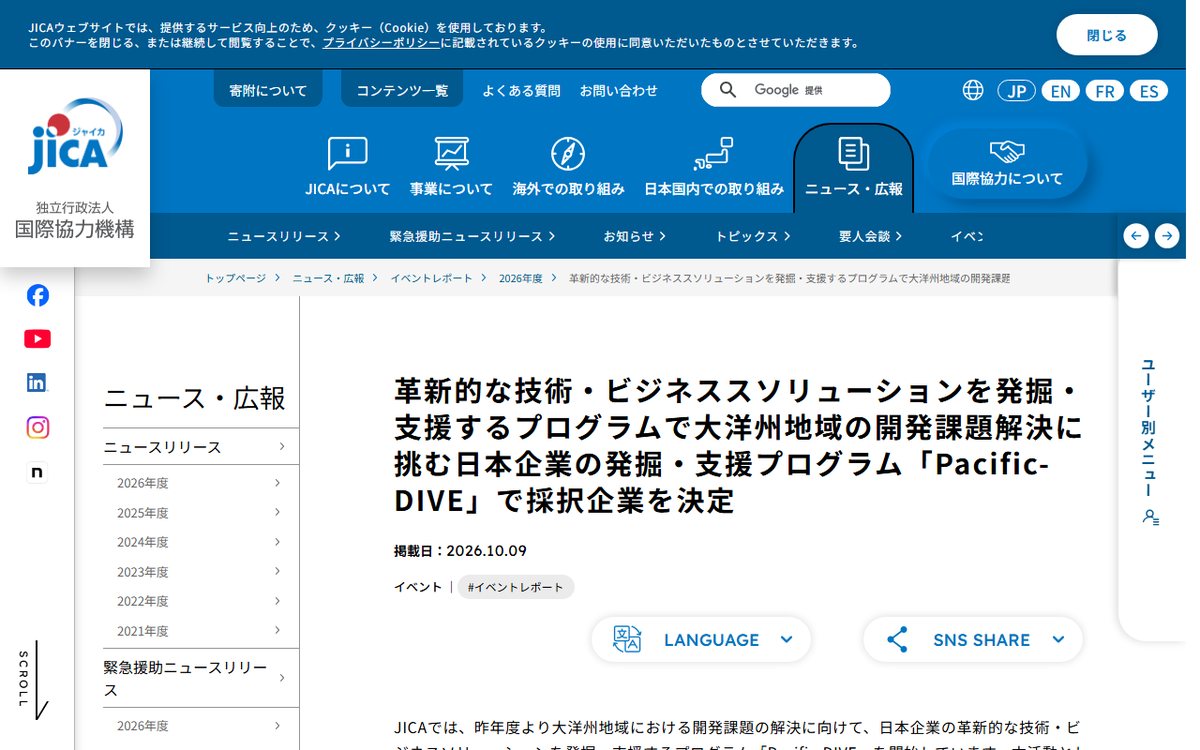Image resolution: width=1200 pixels, height=750 pixels.
Task: Open JICA LinkedIn page icon
Action: click(37, 382)
